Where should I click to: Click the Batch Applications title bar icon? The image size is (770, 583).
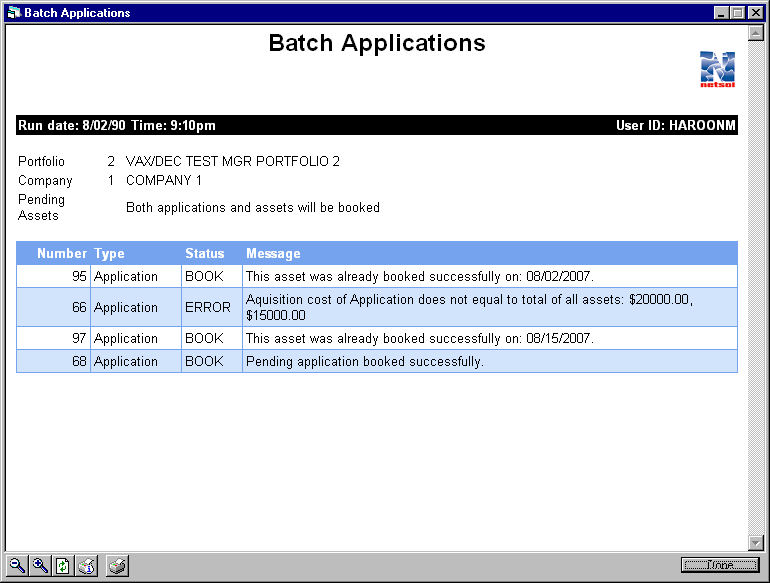14,13
